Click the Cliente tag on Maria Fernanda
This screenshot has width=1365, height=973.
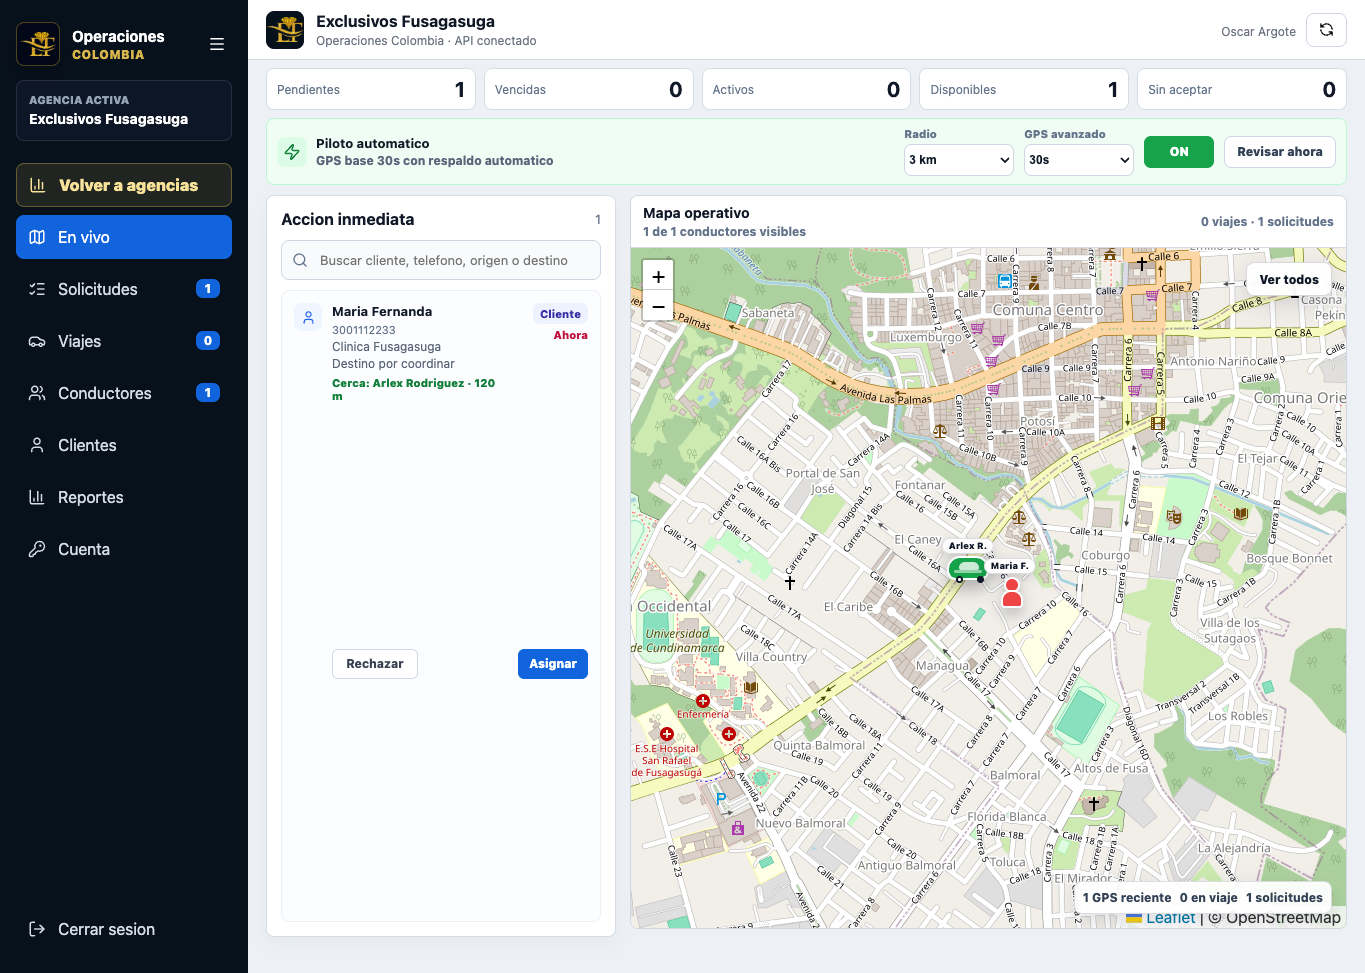[x=560, y=314]
